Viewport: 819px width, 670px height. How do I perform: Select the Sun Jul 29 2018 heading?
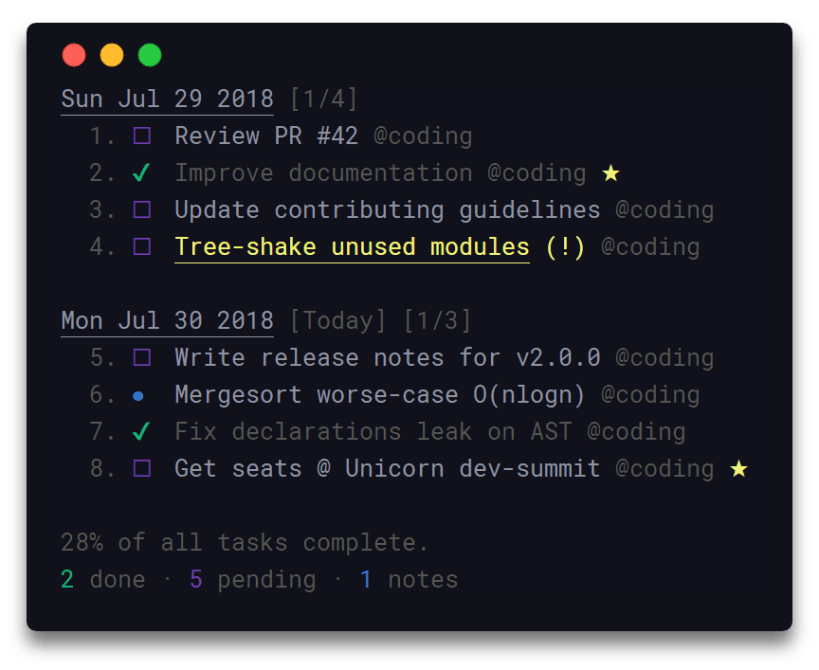[167, 100]
